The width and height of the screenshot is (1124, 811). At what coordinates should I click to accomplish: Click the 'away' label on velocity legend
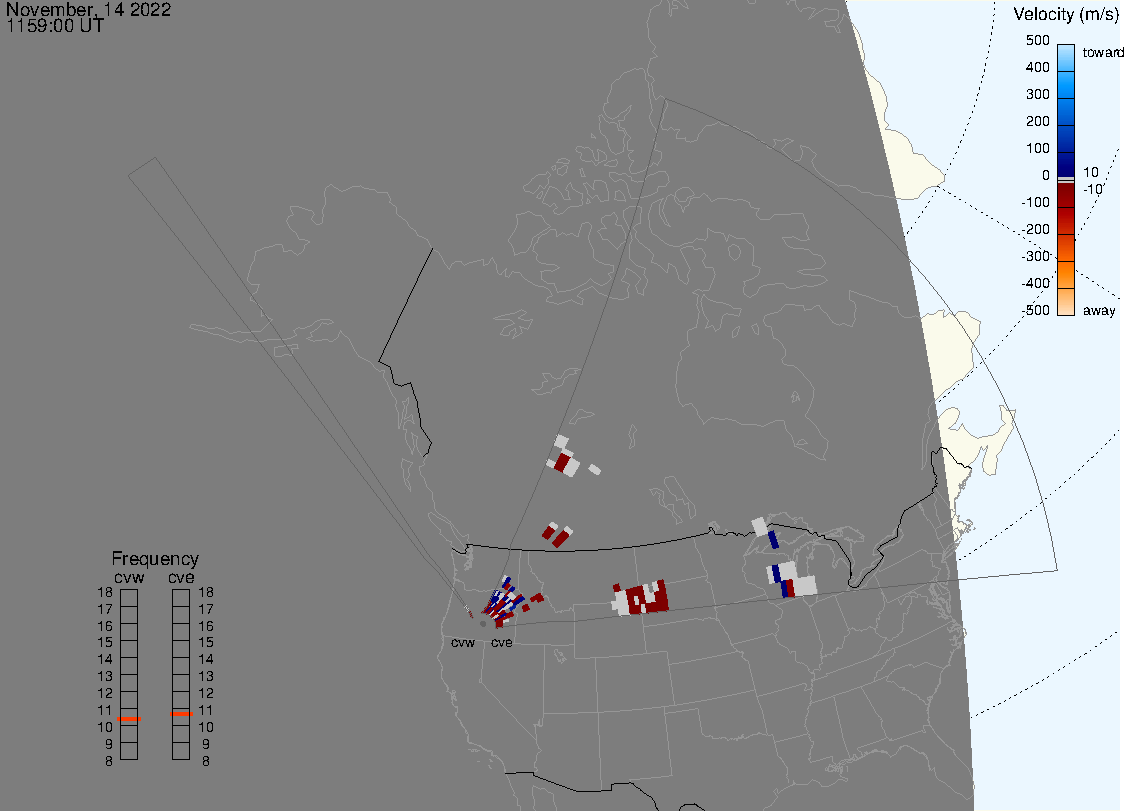click(x=1099, y=310)
